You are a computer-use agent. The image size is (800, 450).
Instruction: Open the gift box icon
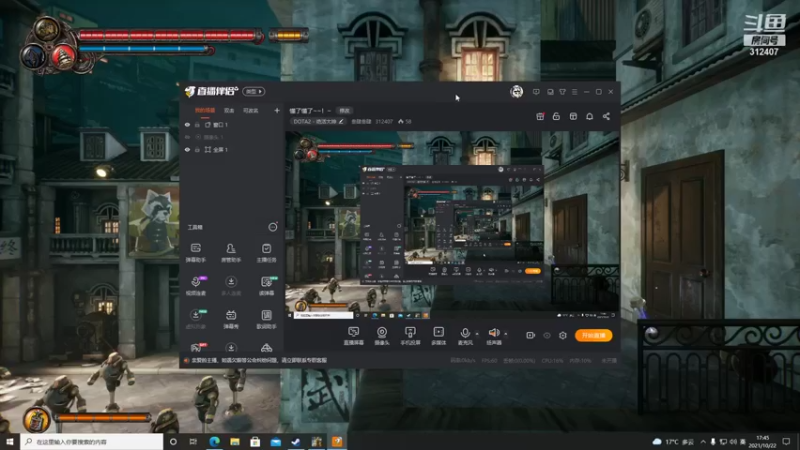tap(540, 116)
